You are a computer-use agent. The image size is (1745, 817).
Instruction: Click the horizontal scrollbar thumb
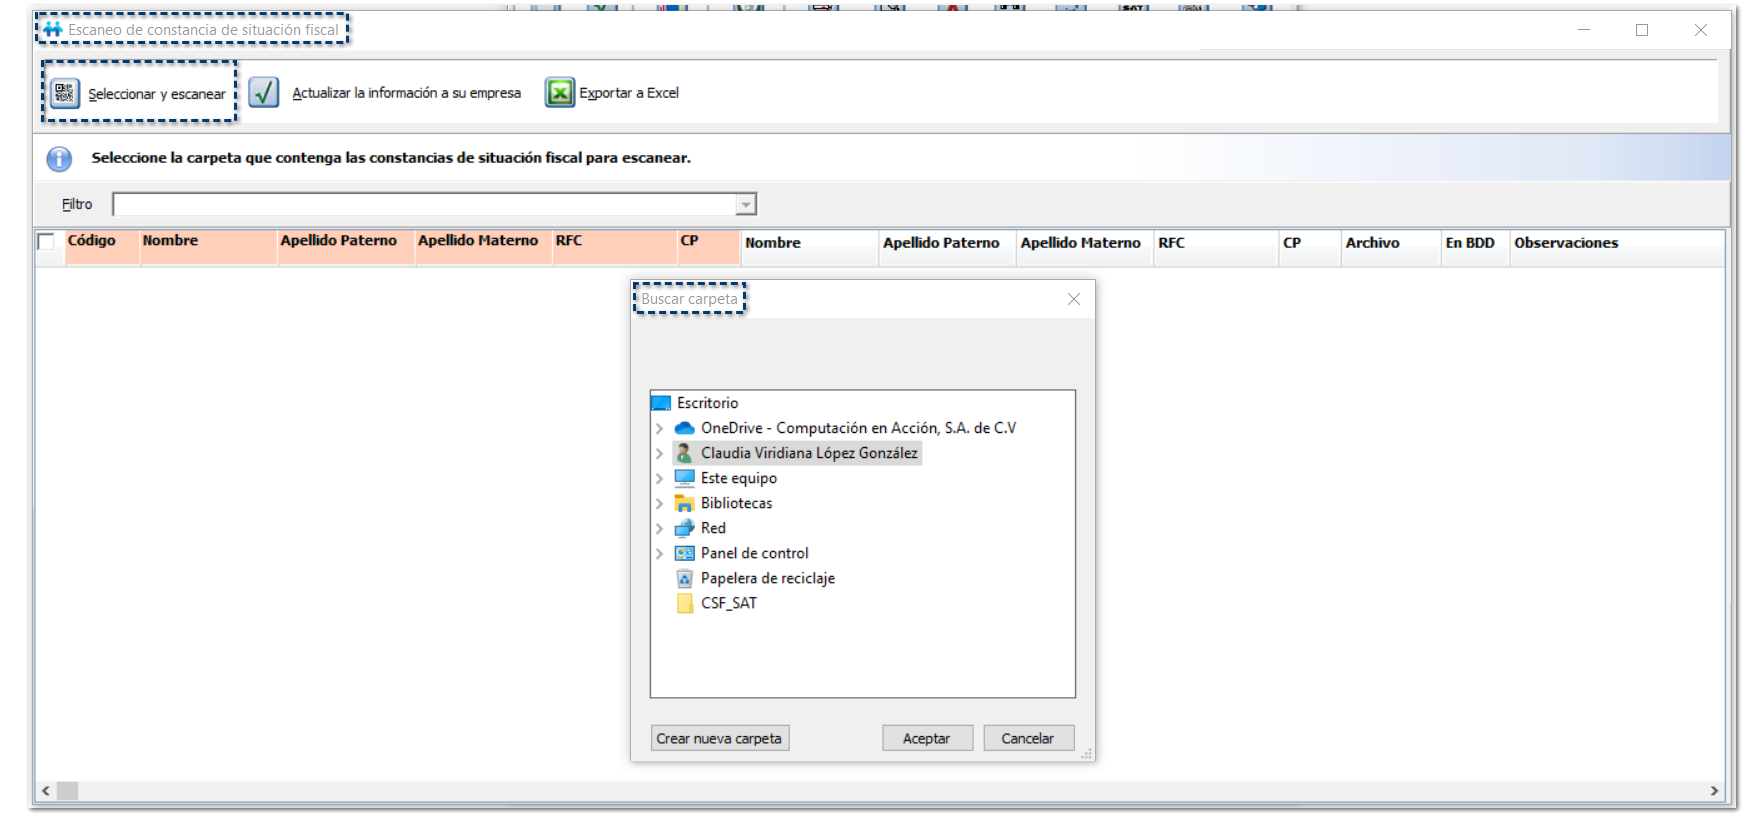(x=67, y=791)
